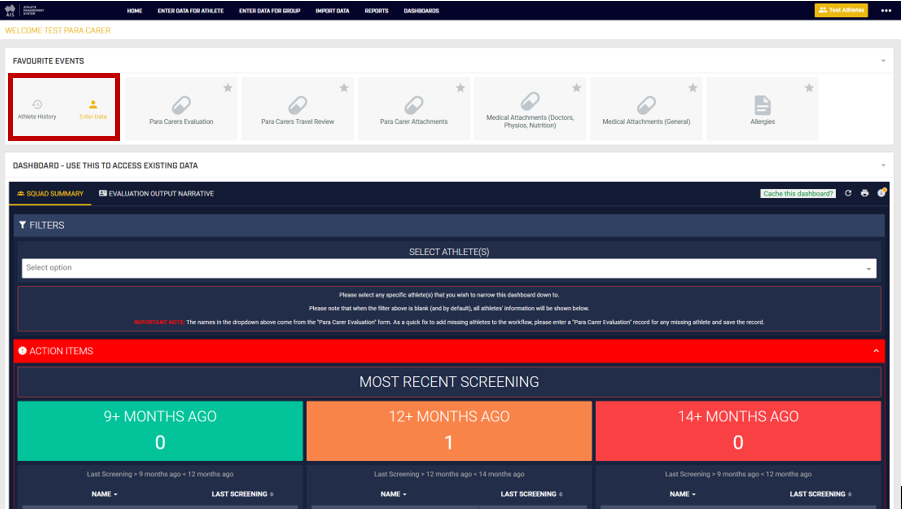Click Cache this dashboard button
The image size is (913, 513).
point(798,193)
